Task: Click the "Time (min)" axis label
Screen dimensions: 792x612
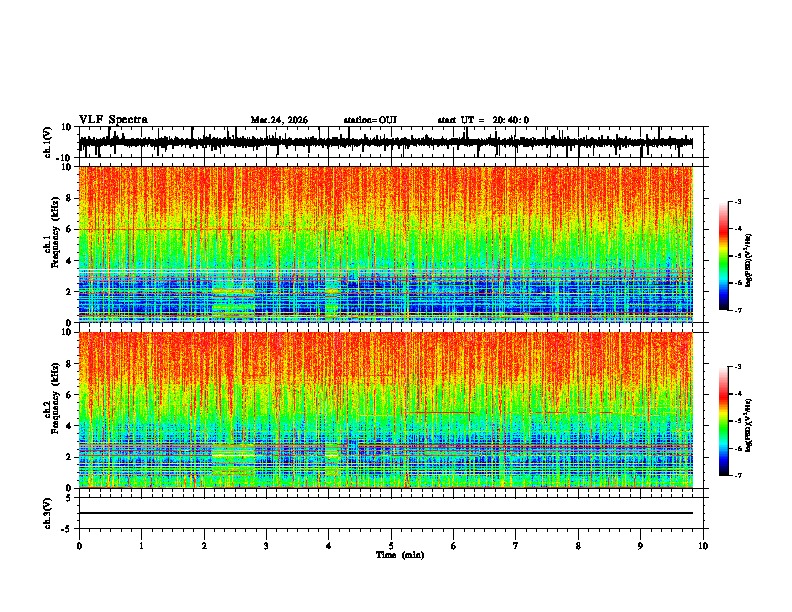Action: click(x=400, y=555)
